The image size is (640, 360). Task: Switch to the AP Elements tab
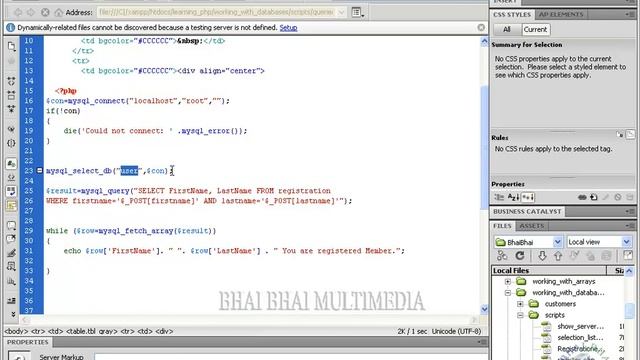point(561,15)
